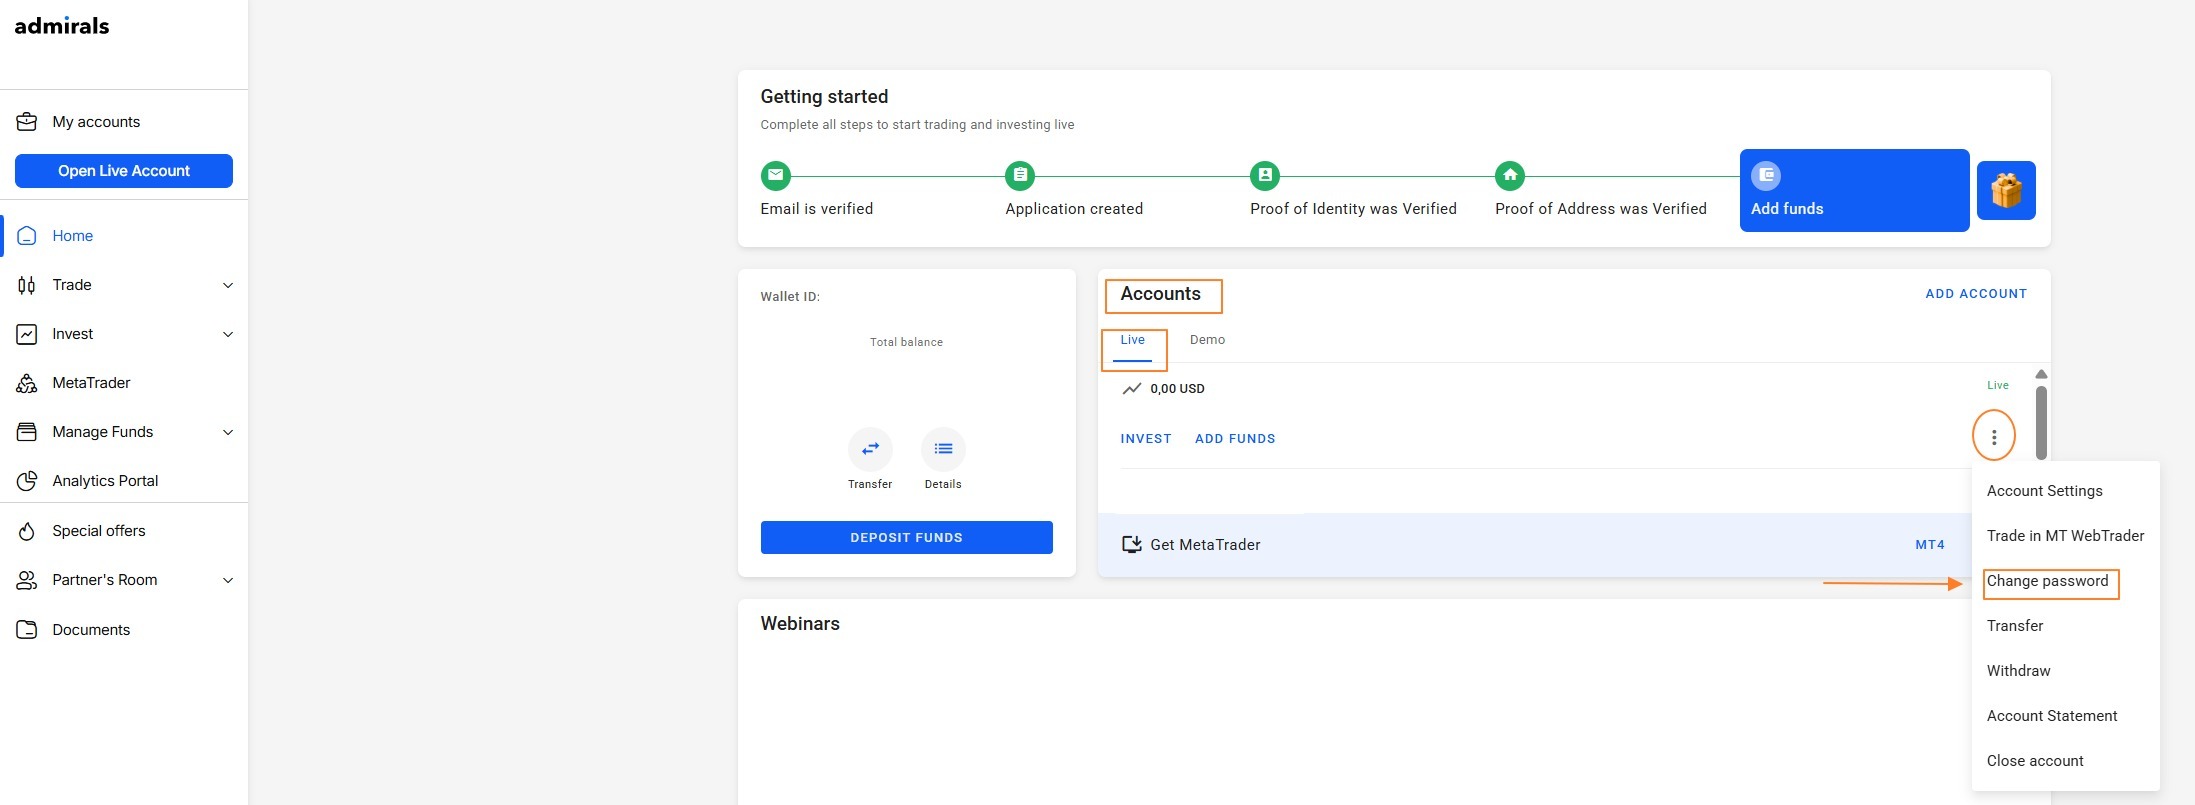Image resolution: width=2195 pixels, height=805 pixels.
Task: Click the Email is verified step icon
Action: pyautogui.click(x=776, y=176)
